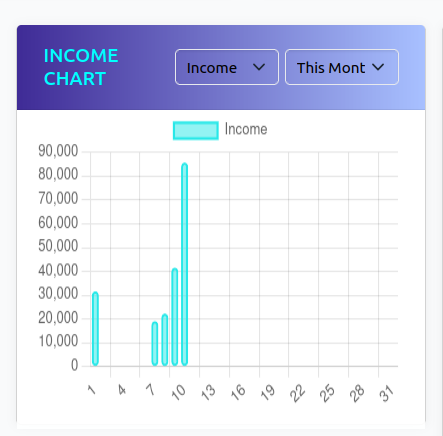Open the This Month period dropdown
This screenshot has height=436, width=443.
pyautogui.click(x=342, y=67)
